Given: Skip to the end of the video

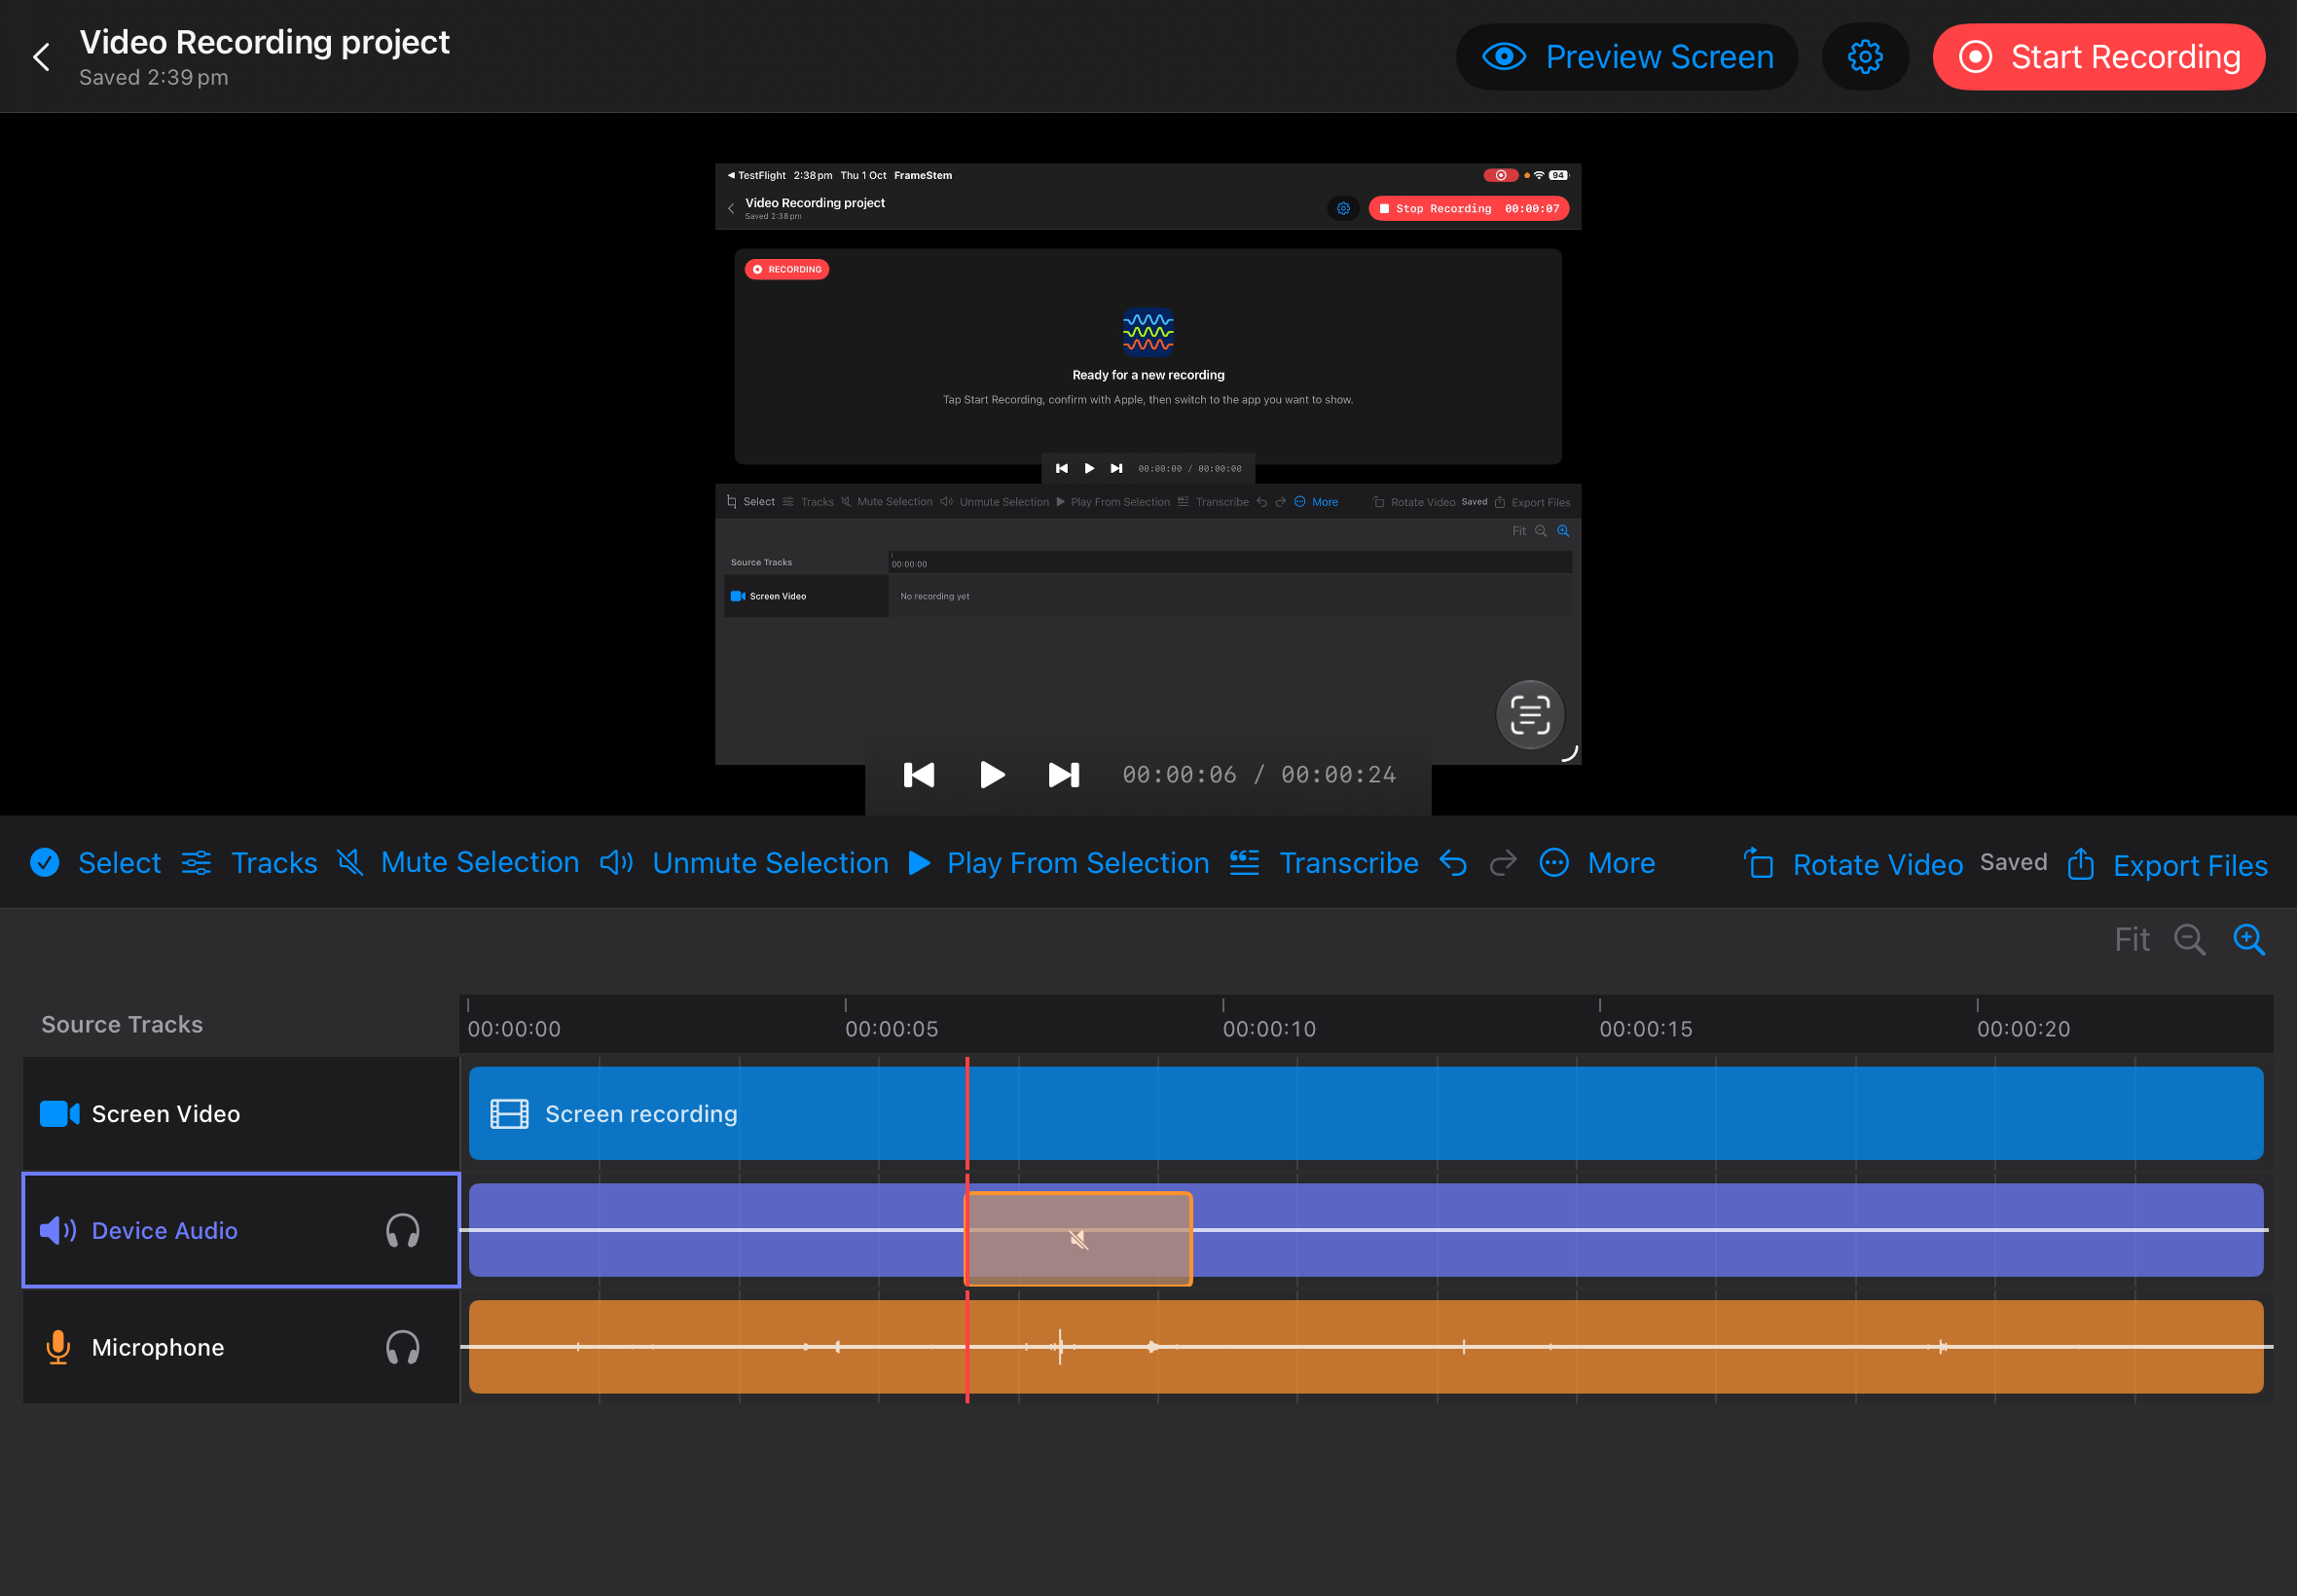Looking at the screenshot, I should 1063,775.
